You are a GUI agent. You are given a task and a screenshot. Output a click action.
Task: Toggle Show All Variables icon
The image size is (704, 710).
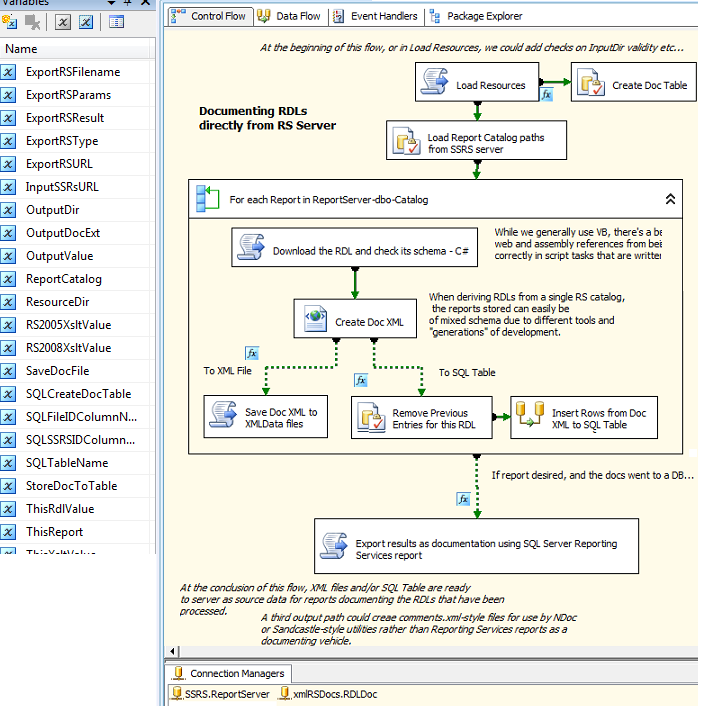86,22
